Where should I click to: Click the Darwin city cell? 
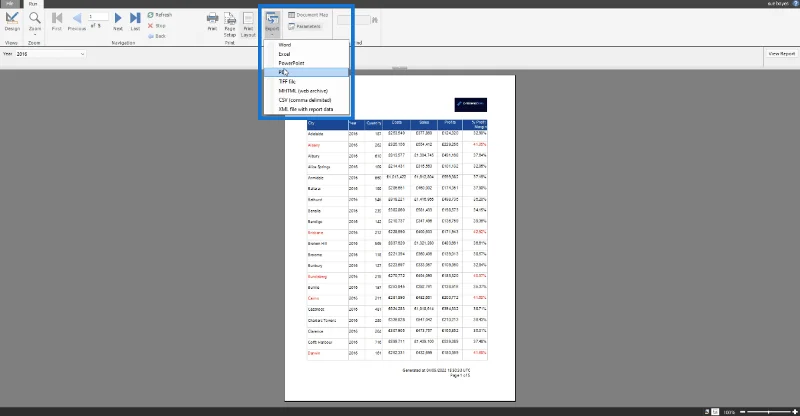pyautogui.click(x=328, y=353)
